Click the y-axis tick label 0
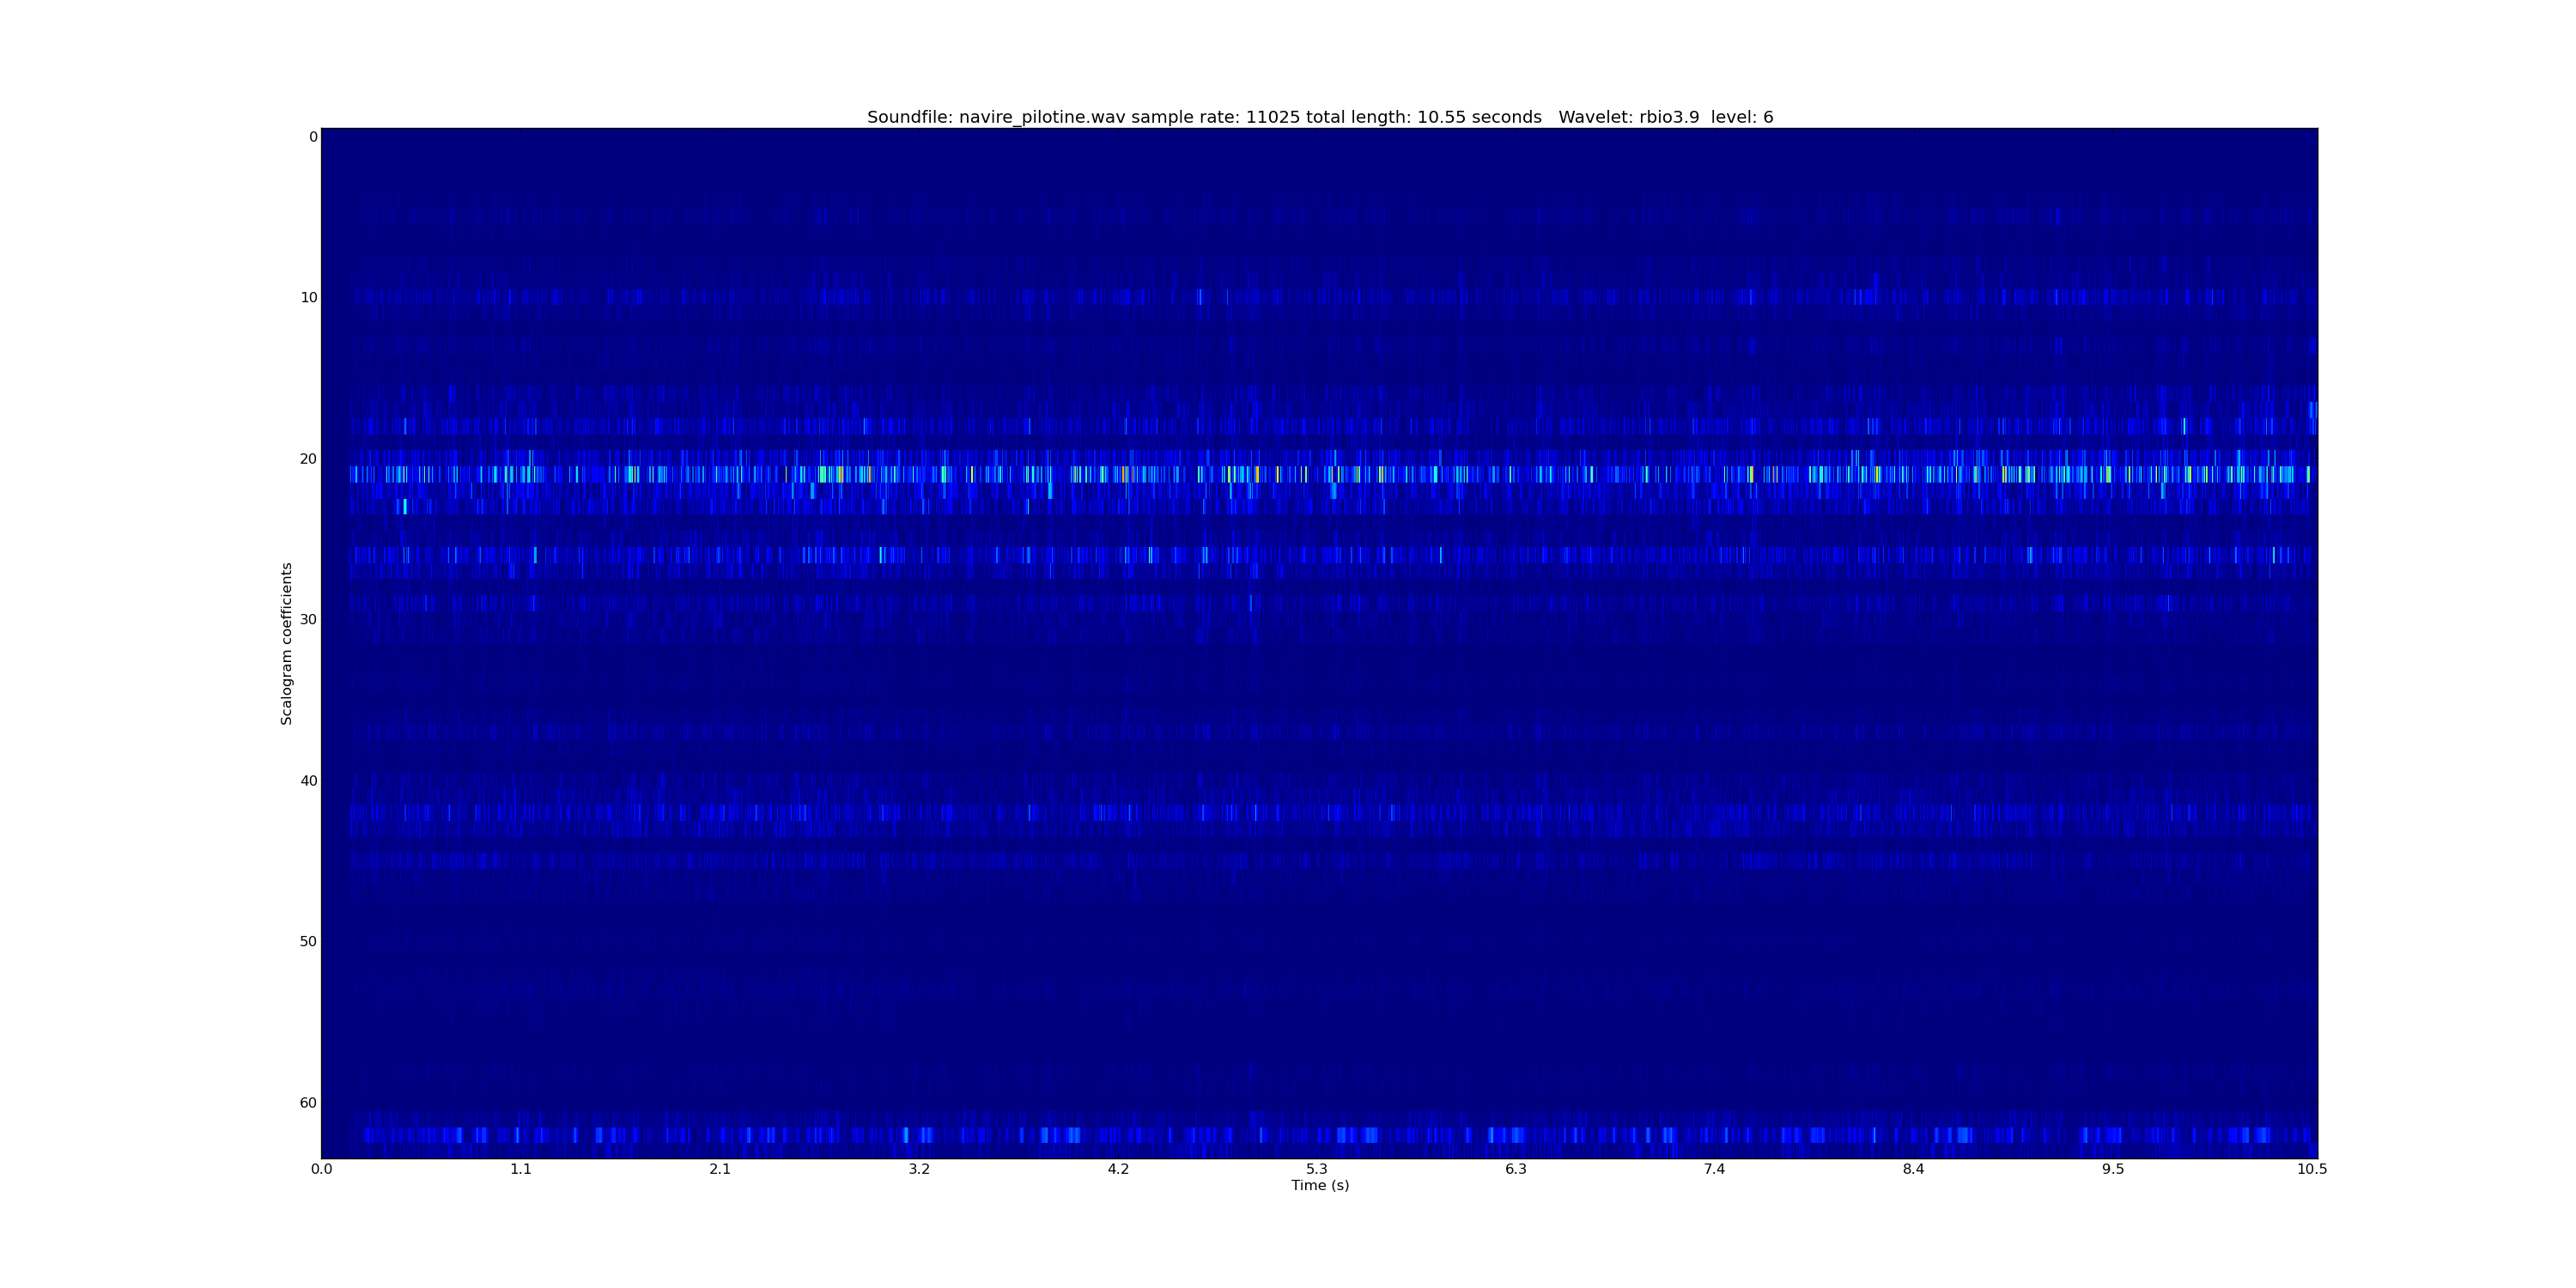Viewport: 2576px width, 1288px height. [313, 137]
